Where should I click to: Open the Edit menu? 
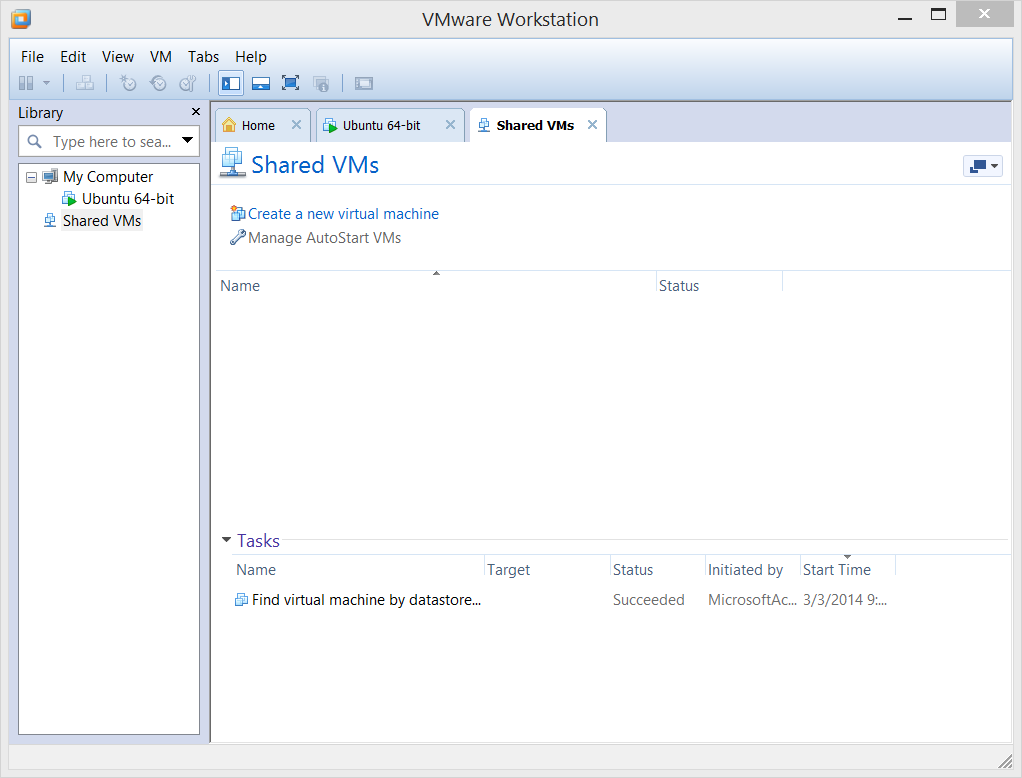[73, 57]
